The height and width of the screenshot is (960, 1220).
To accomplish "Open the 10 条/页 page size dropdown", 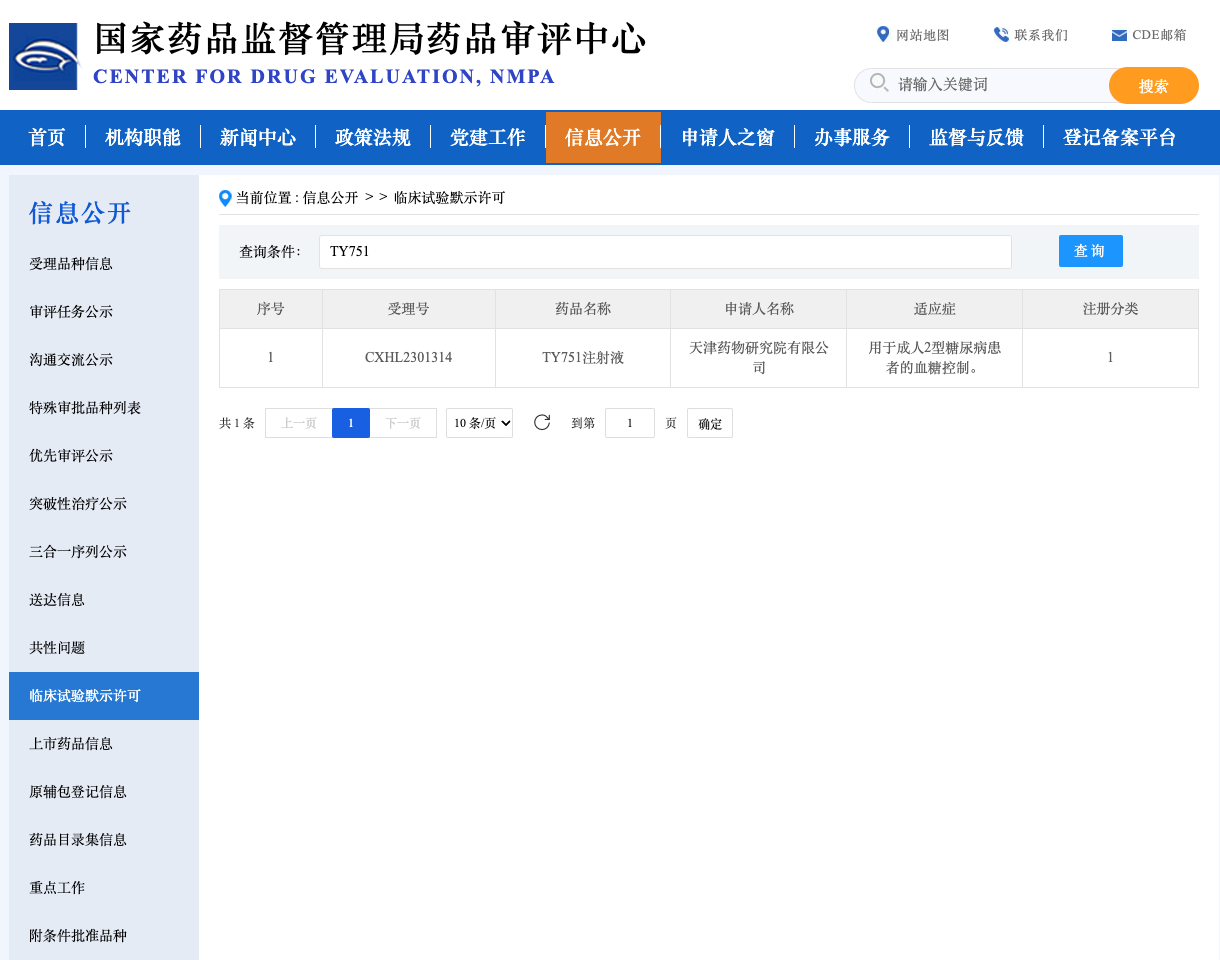I will 479,423.
